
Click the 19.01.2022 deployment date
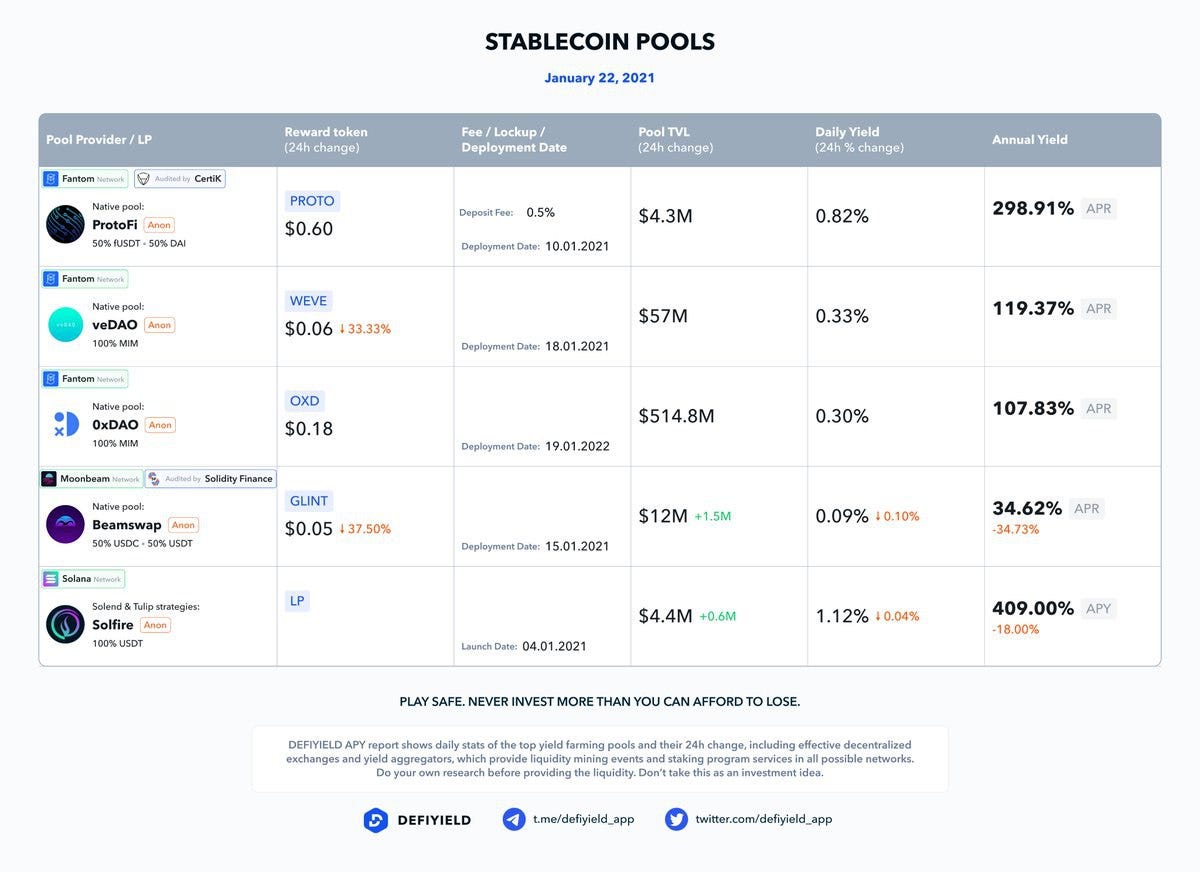[x=577, y=446]
